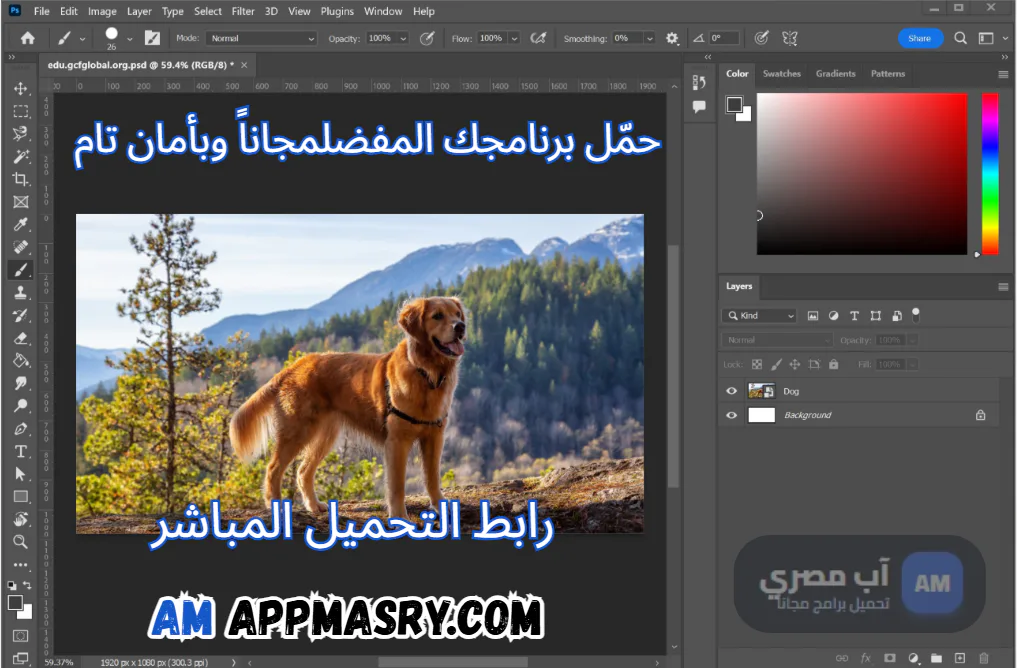Click the hue spectrum slider

click(990, 174)
